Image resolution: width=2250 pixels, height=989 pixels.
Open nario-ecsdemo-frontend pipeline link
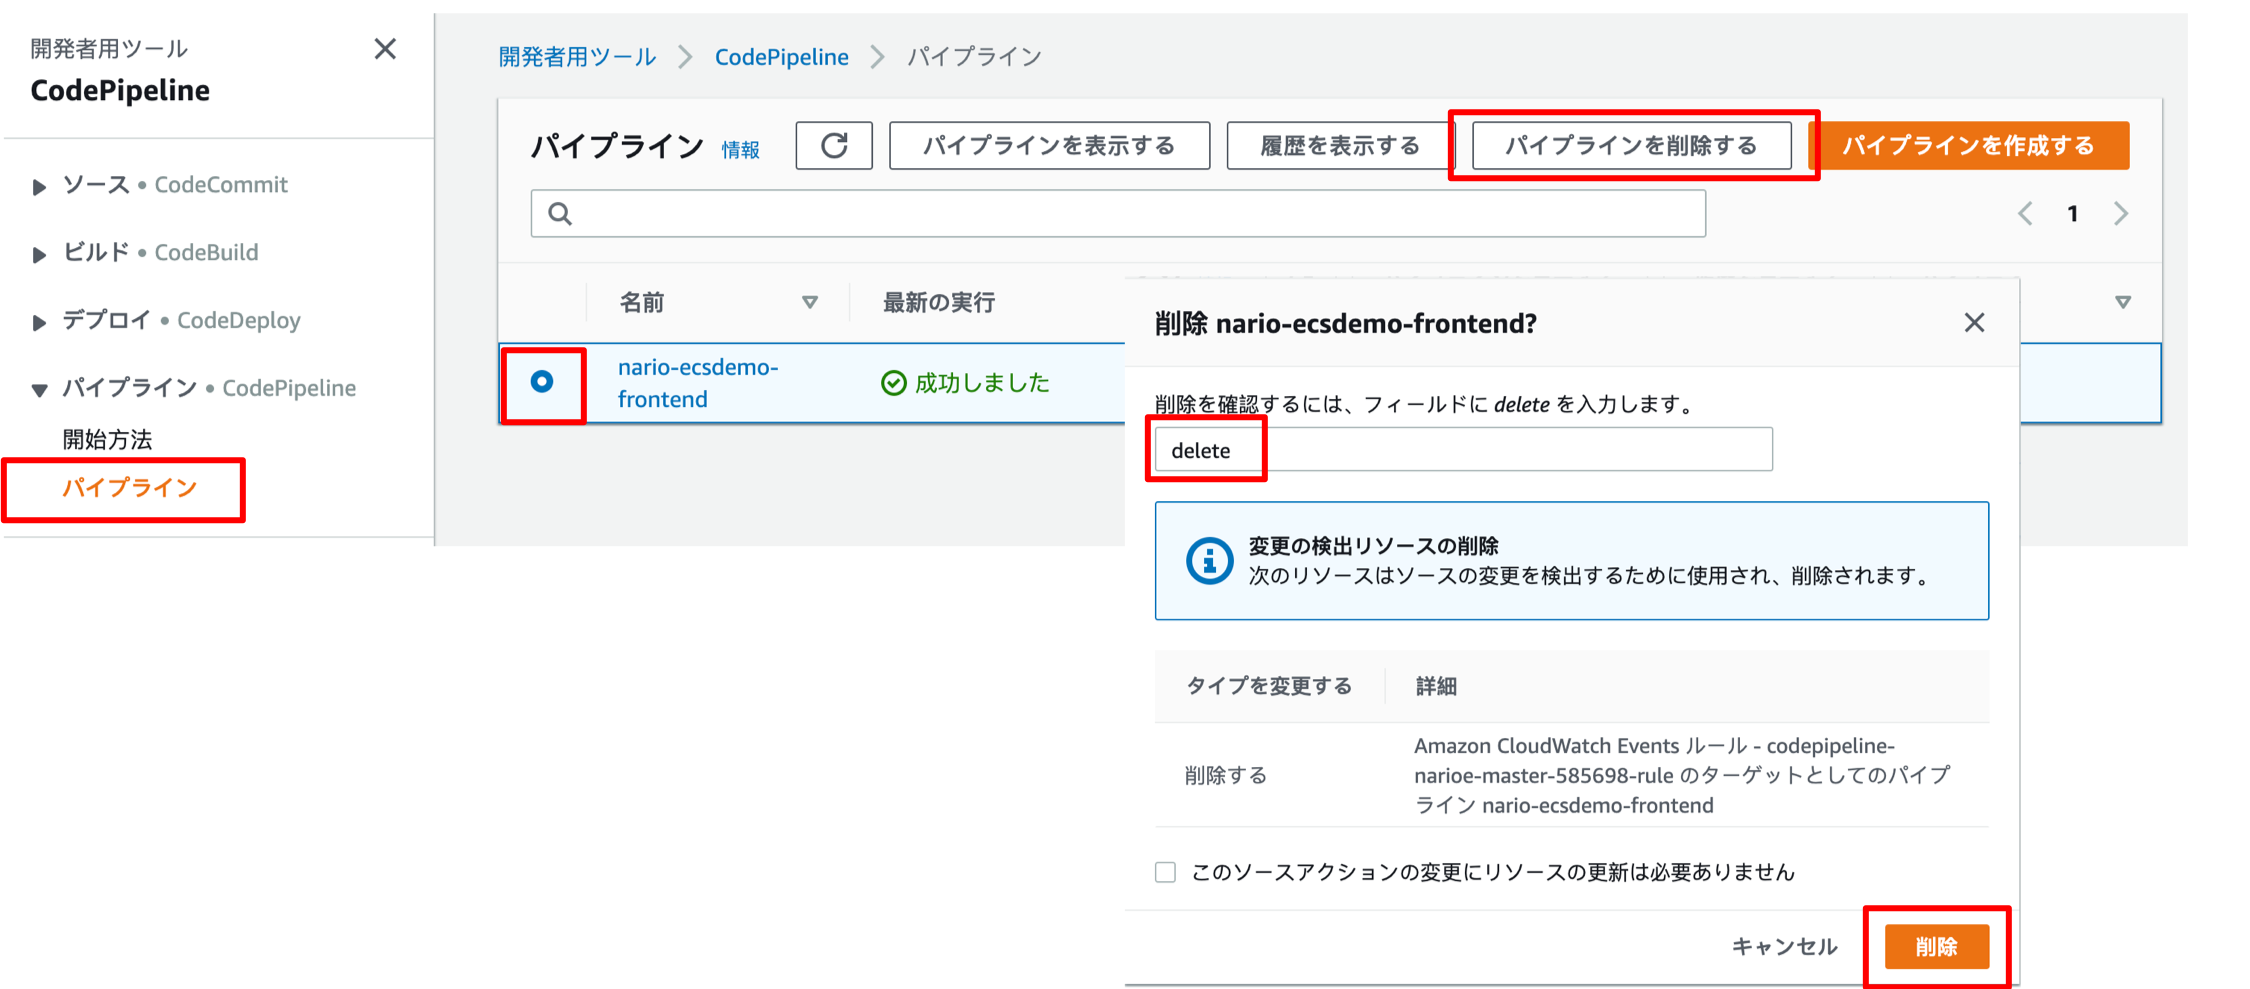pos(697,383)
